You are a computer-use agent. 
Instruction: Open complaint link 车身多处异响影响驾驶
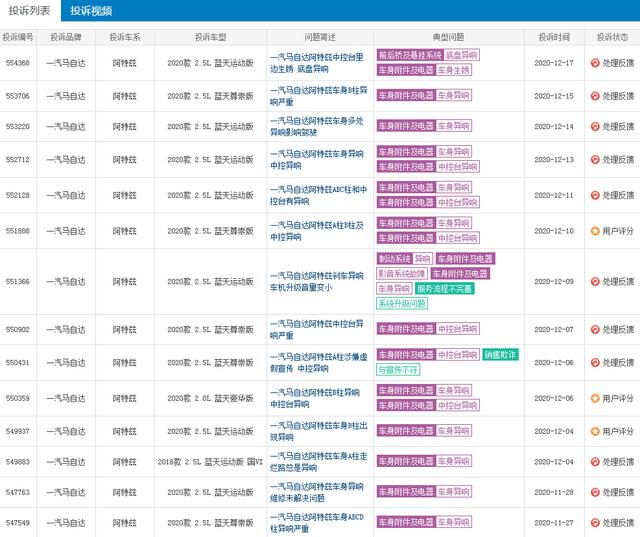(x=317, y=126)
